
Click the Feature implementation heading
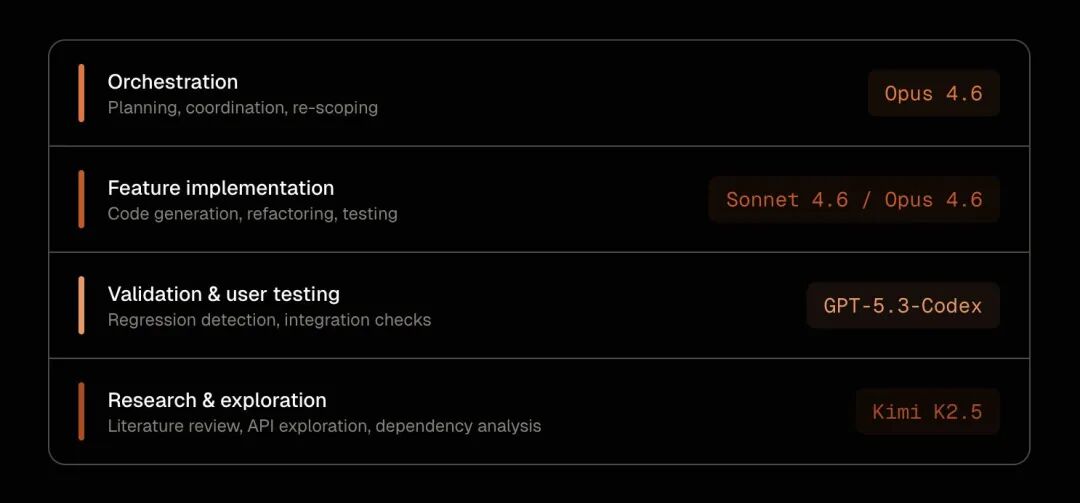point(220,188)
